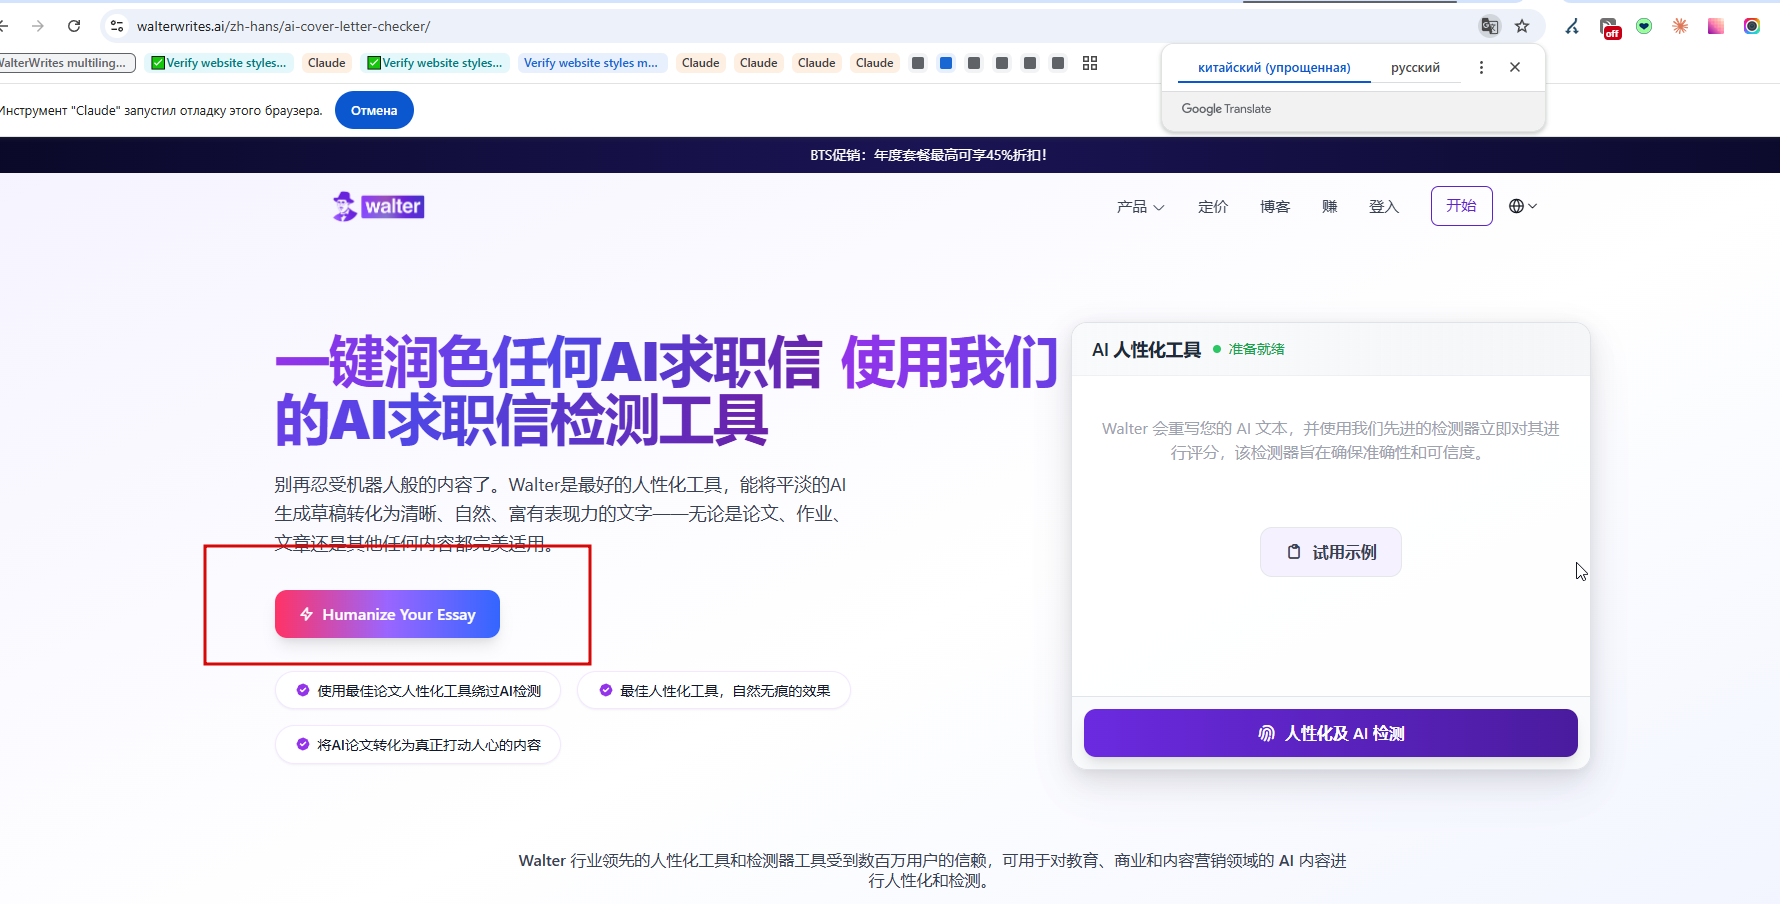The height and width of the screenshot is (904, 1780).
Task: Open the globe language selector
Action: tap(1522, 206)
